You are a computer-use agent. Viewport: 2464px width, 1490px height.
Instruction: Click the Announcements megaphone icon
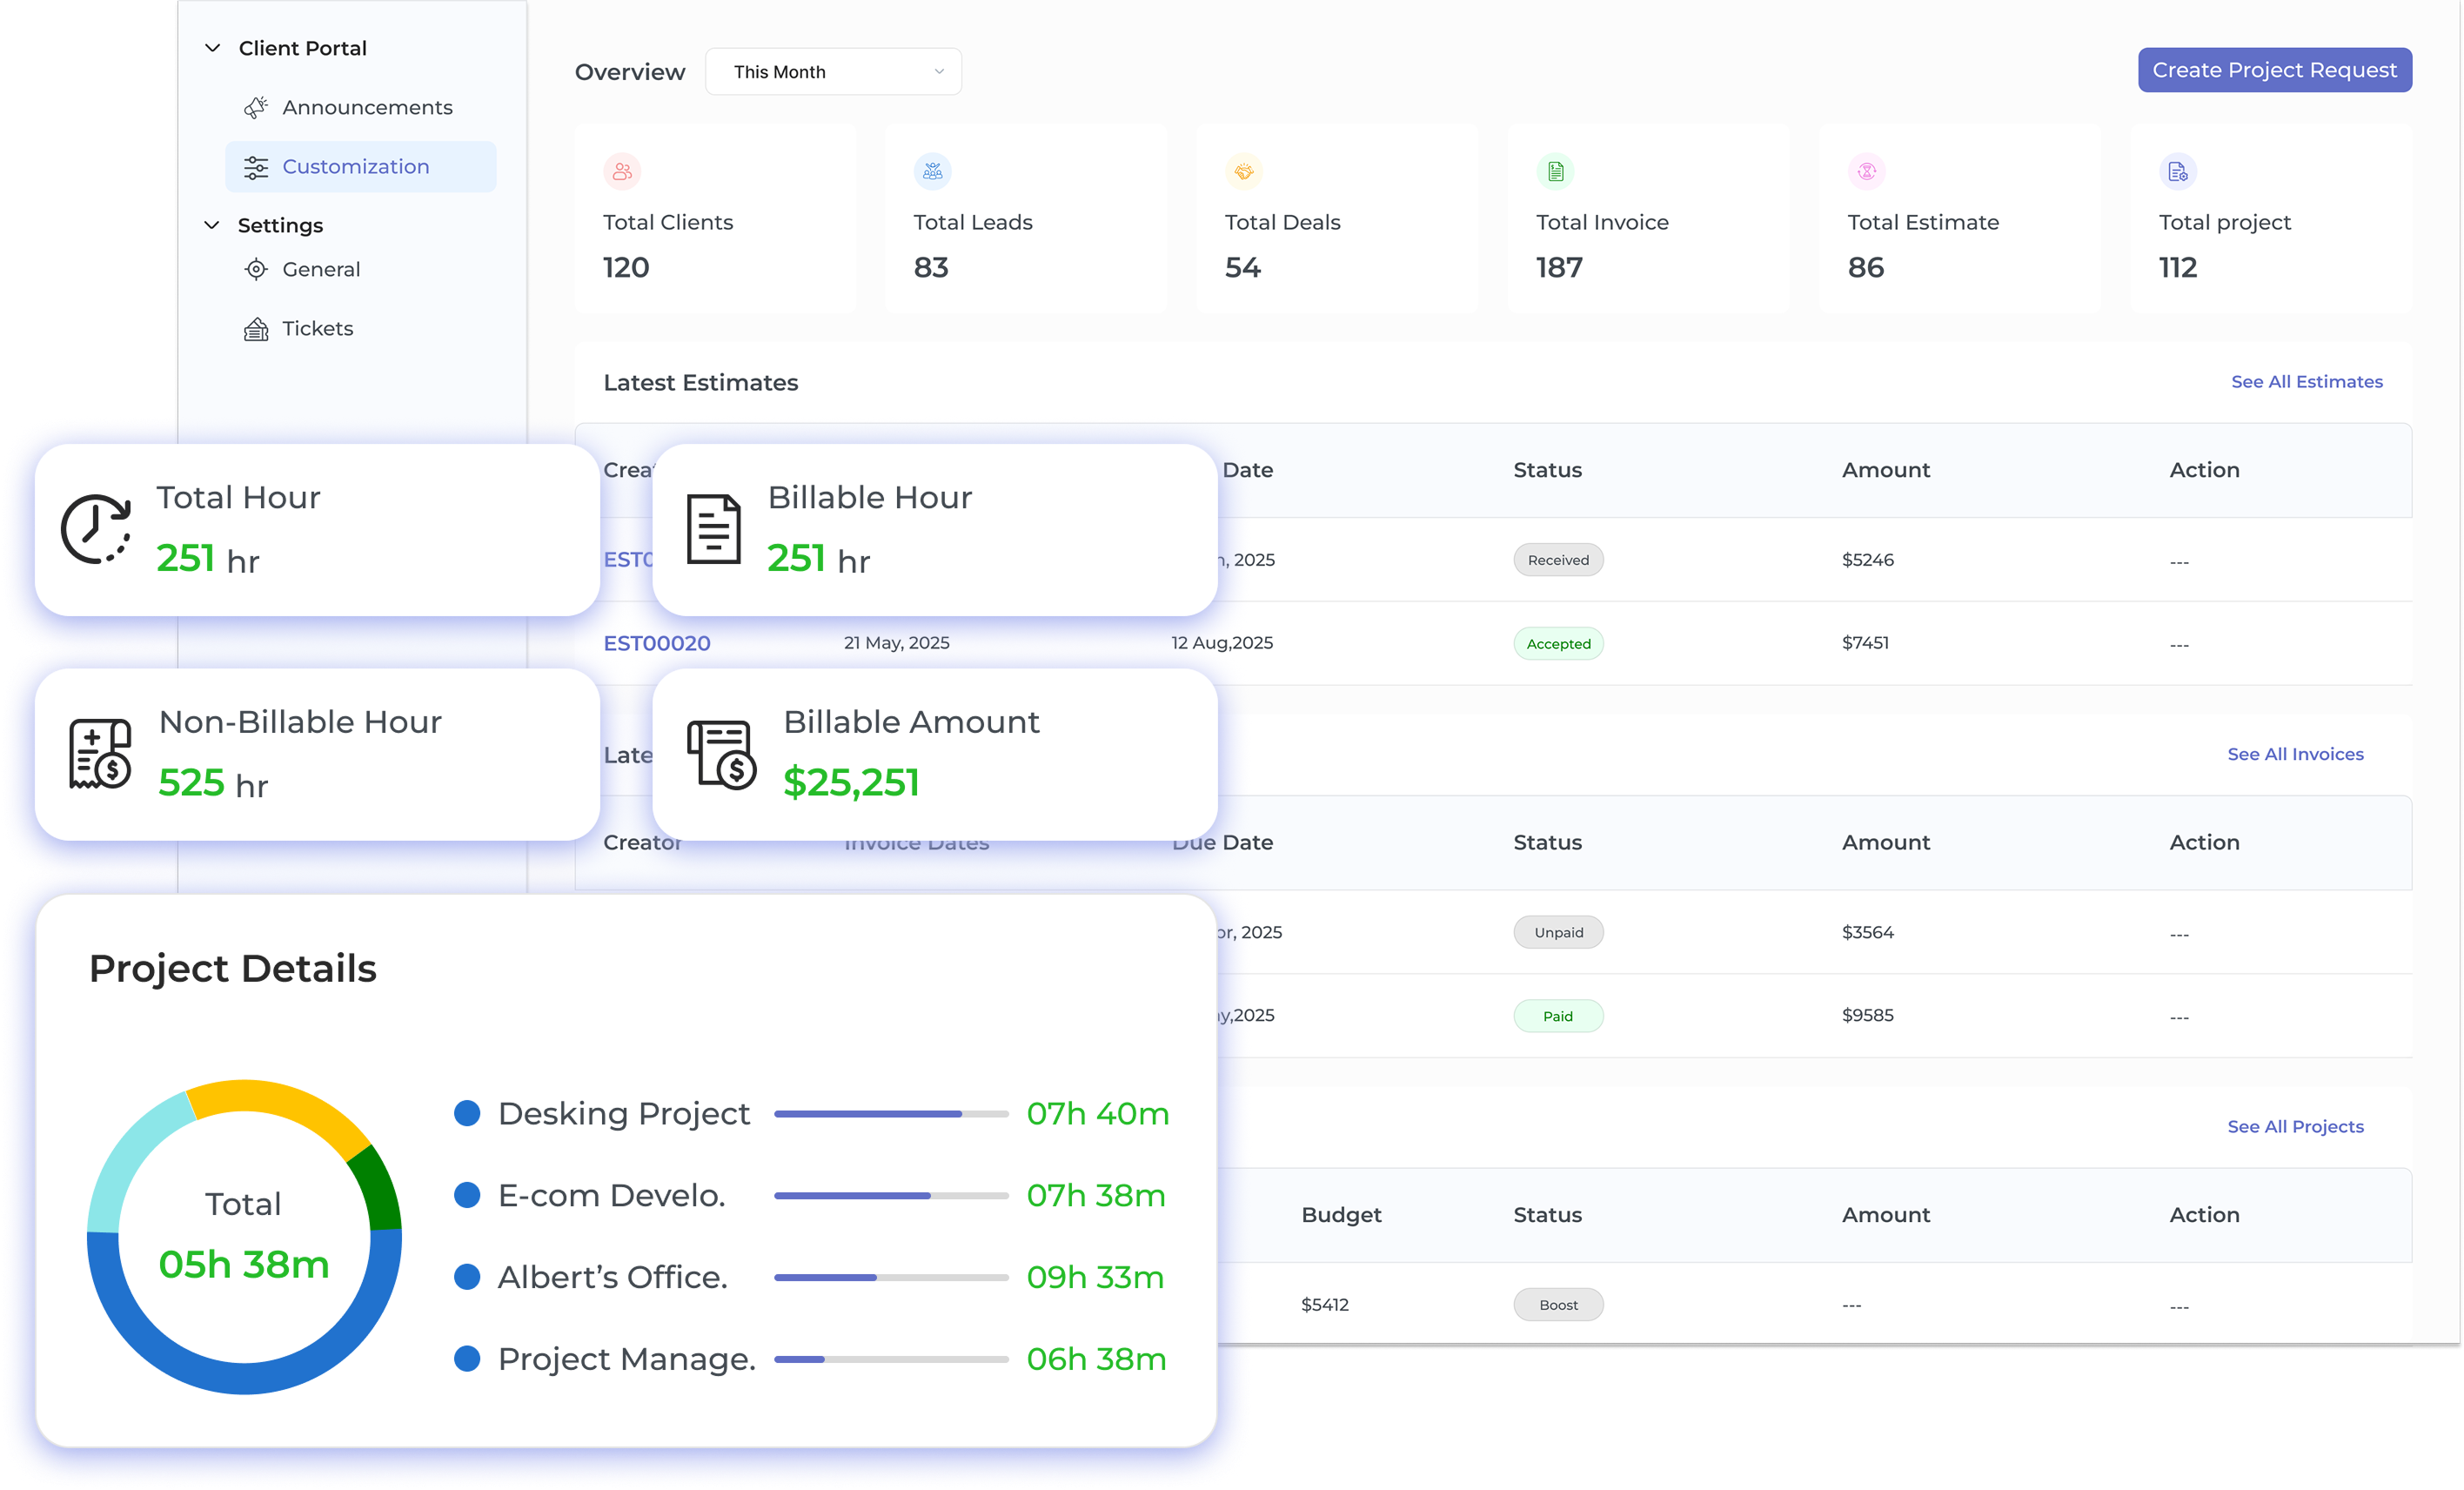[x=256, y=107]
